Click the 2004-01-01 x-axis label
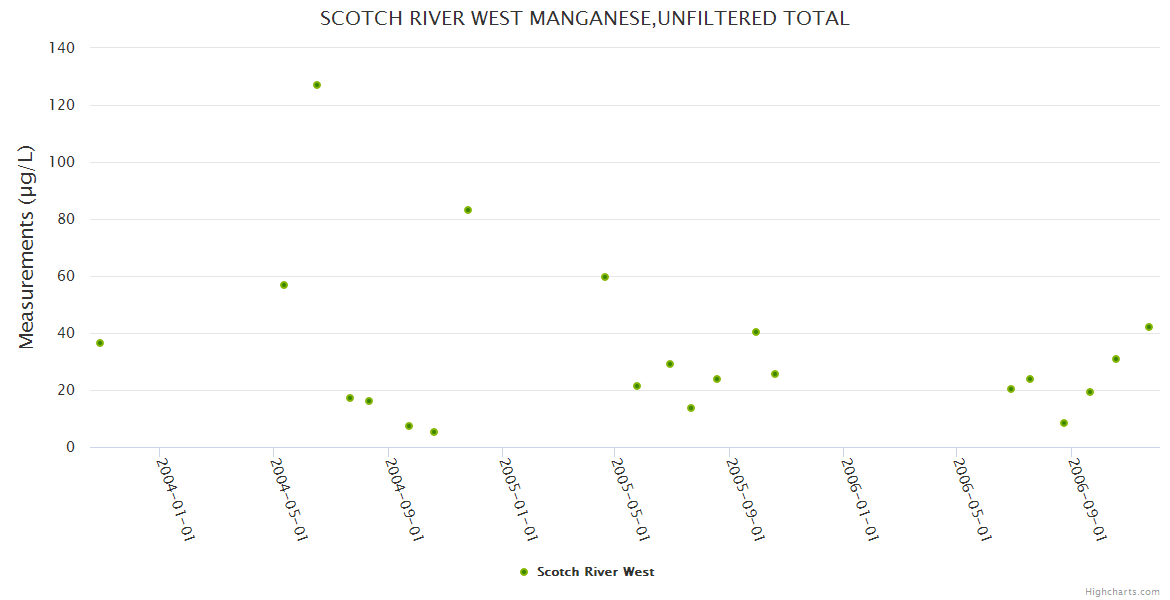Viewport: 1170px width, 600px height. point(175,499)
